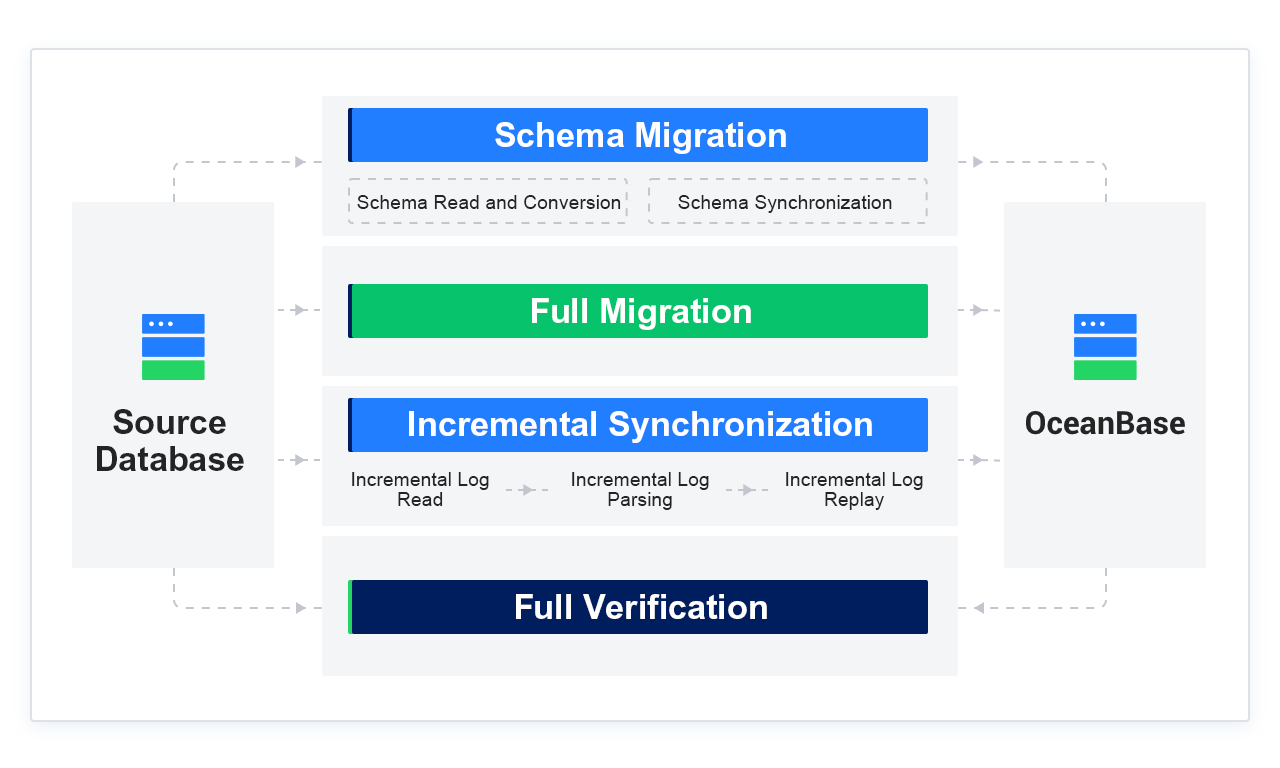Click the arrow between Log Read and Parsing
Viewport: 1280px width, 768px height.
528,490
